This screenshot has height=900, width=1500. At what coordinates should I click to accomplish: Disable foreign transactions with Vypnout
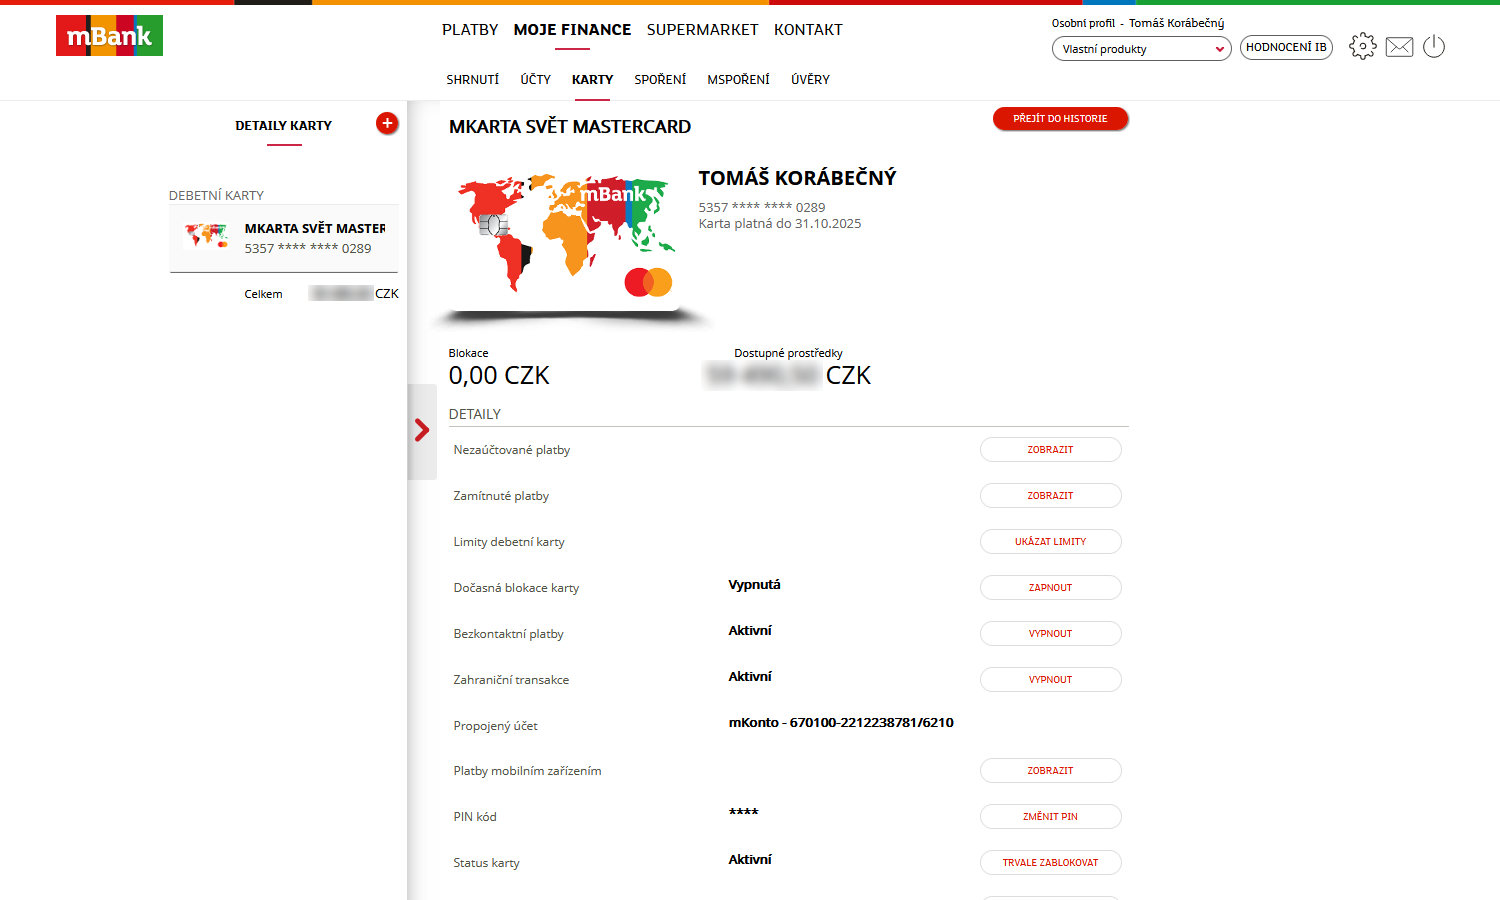pos(1050,680)
